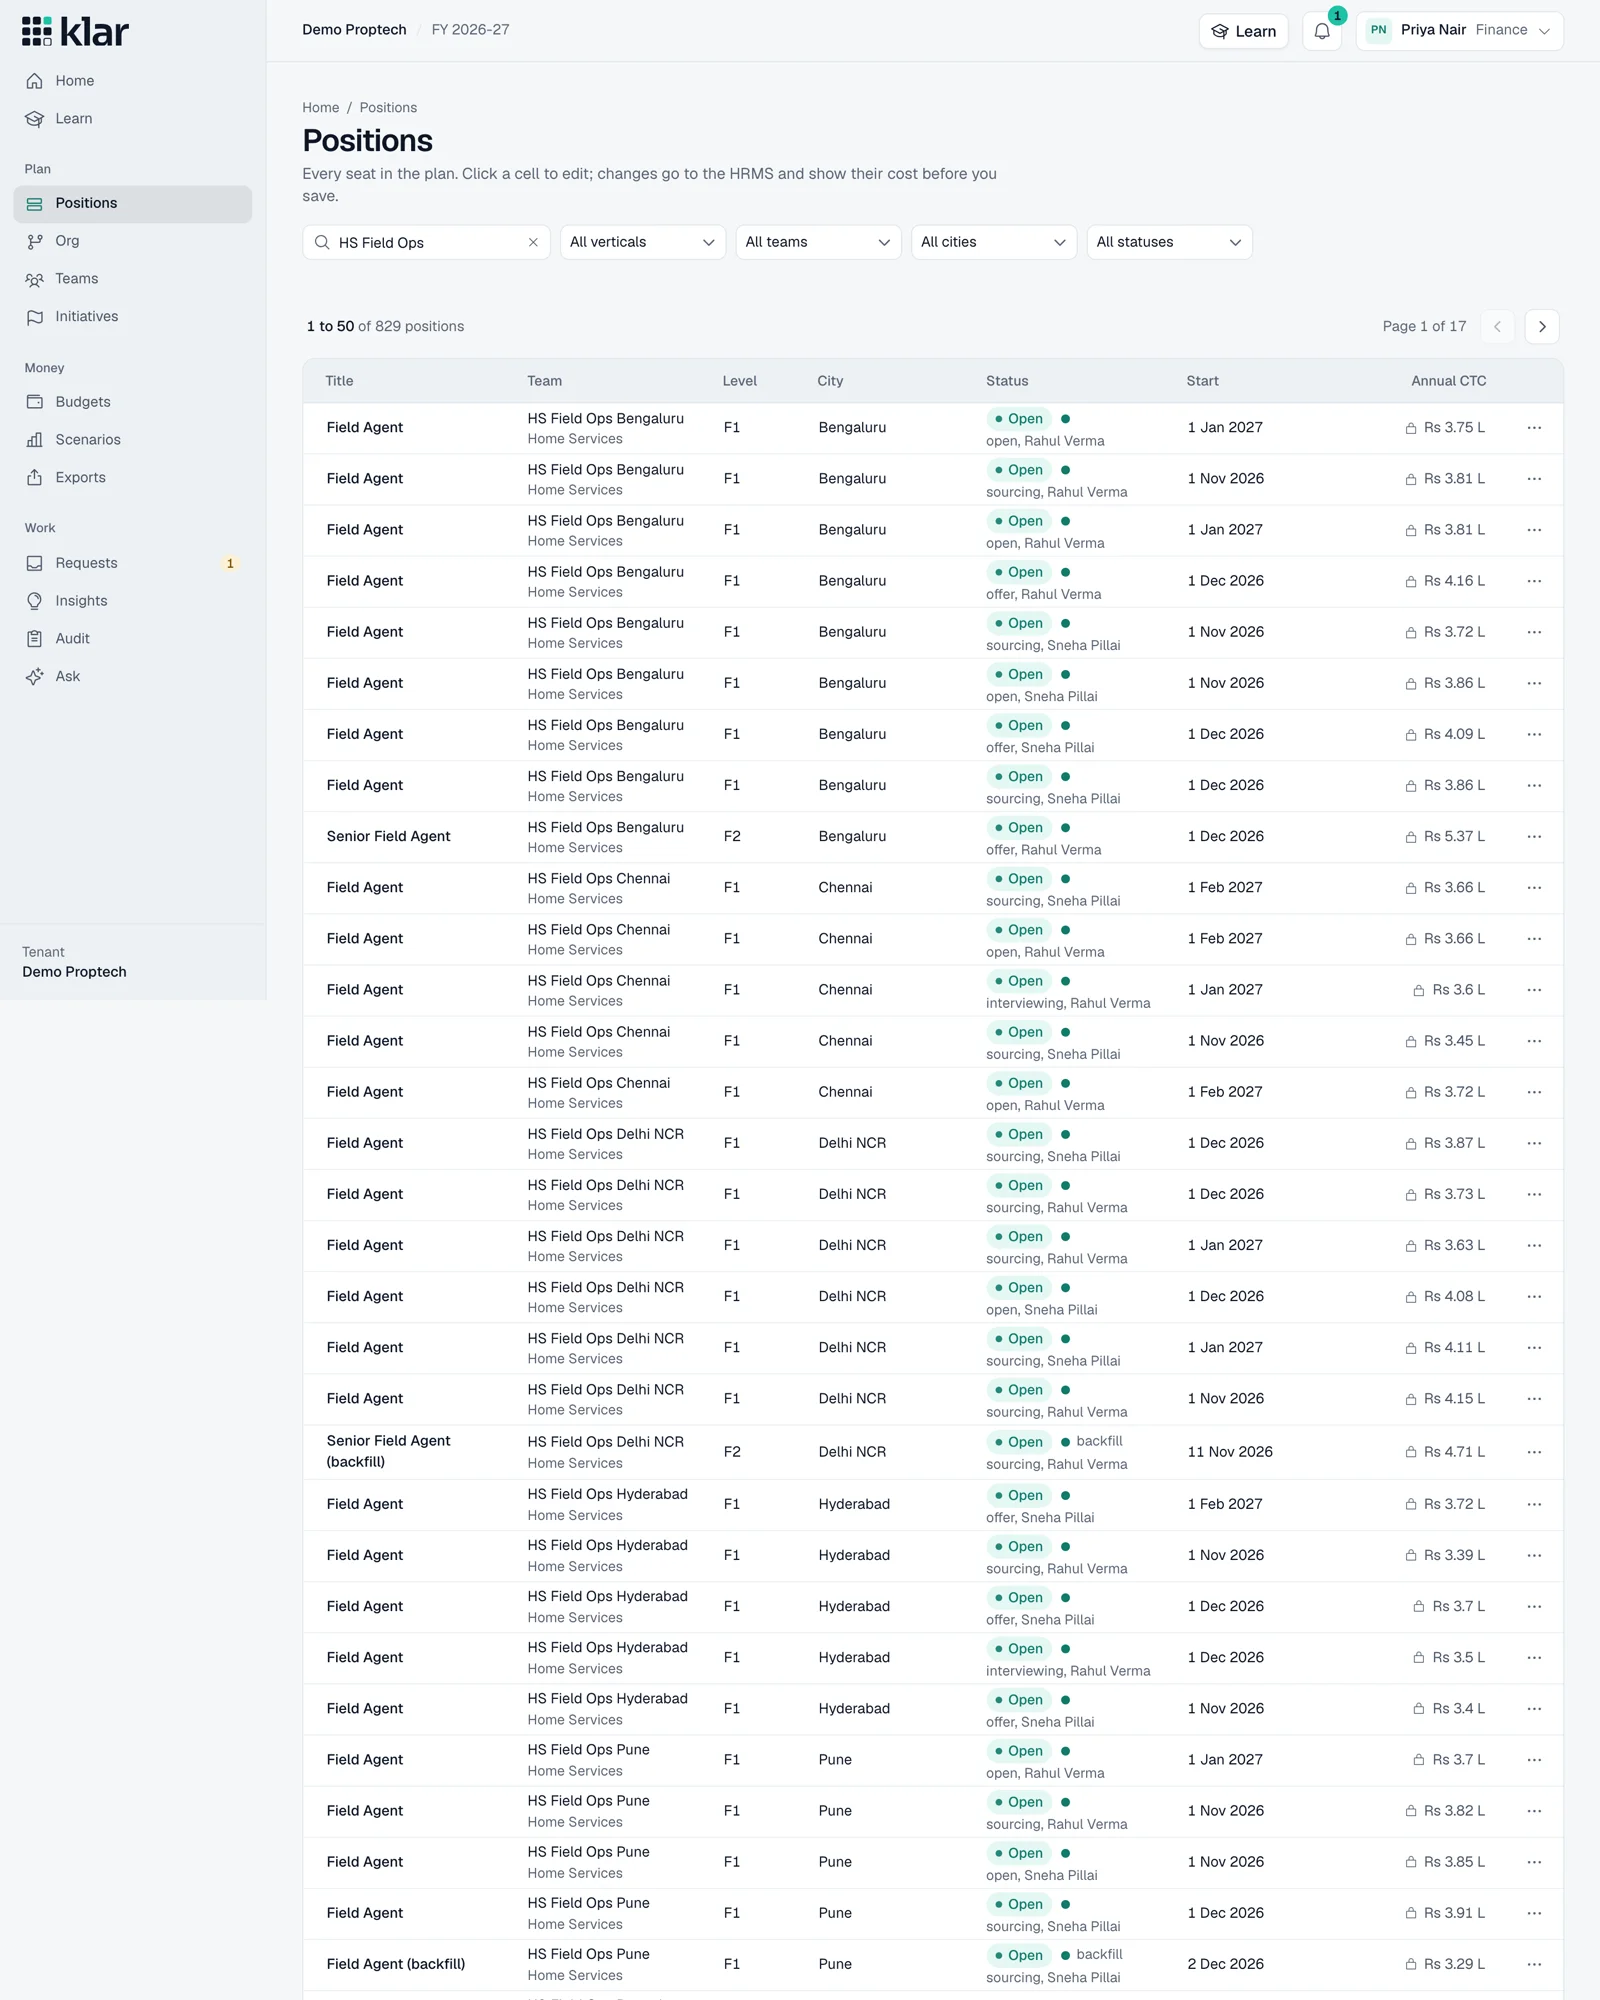The height and width of the screenshot is (2000, 1600).
Task: Open the notifications bell
Action: click(1322, 31)
